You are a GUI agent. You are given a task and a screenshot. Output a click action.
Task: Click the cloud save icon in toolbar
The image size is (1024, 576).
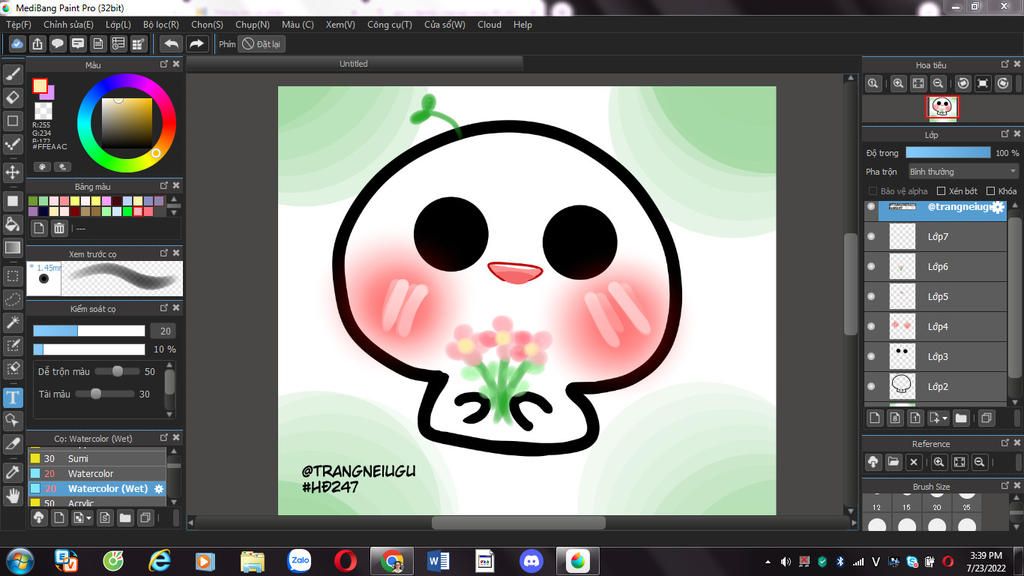click(x=17, y=44)
